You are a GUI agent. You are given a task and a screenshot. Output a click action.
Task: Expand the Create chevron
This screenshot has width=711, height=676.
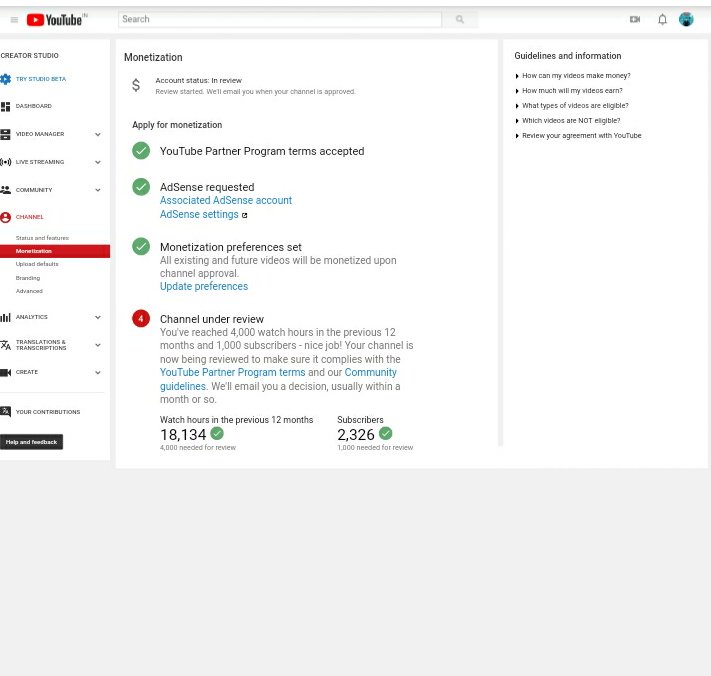[x=97, y=372]
